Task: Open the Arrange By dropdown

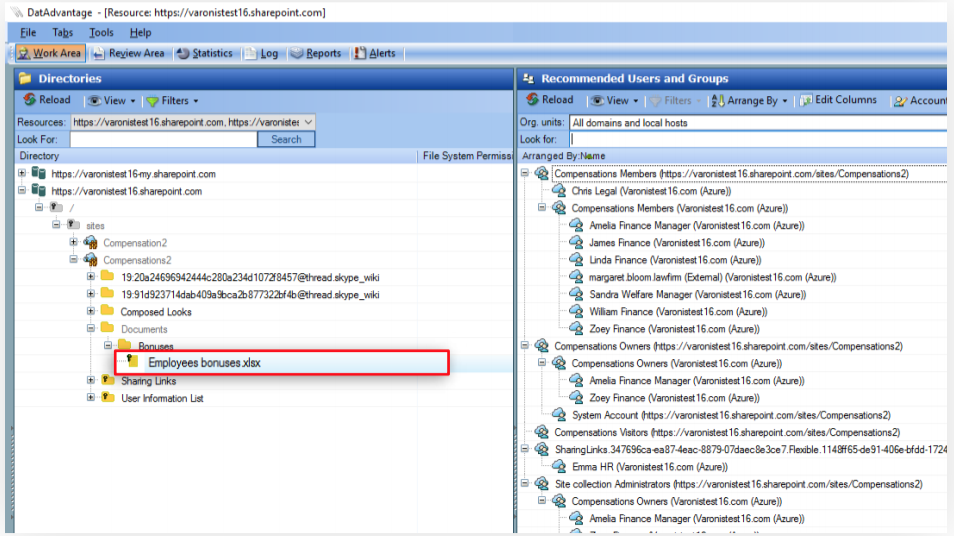Action: tap(750, 100)
